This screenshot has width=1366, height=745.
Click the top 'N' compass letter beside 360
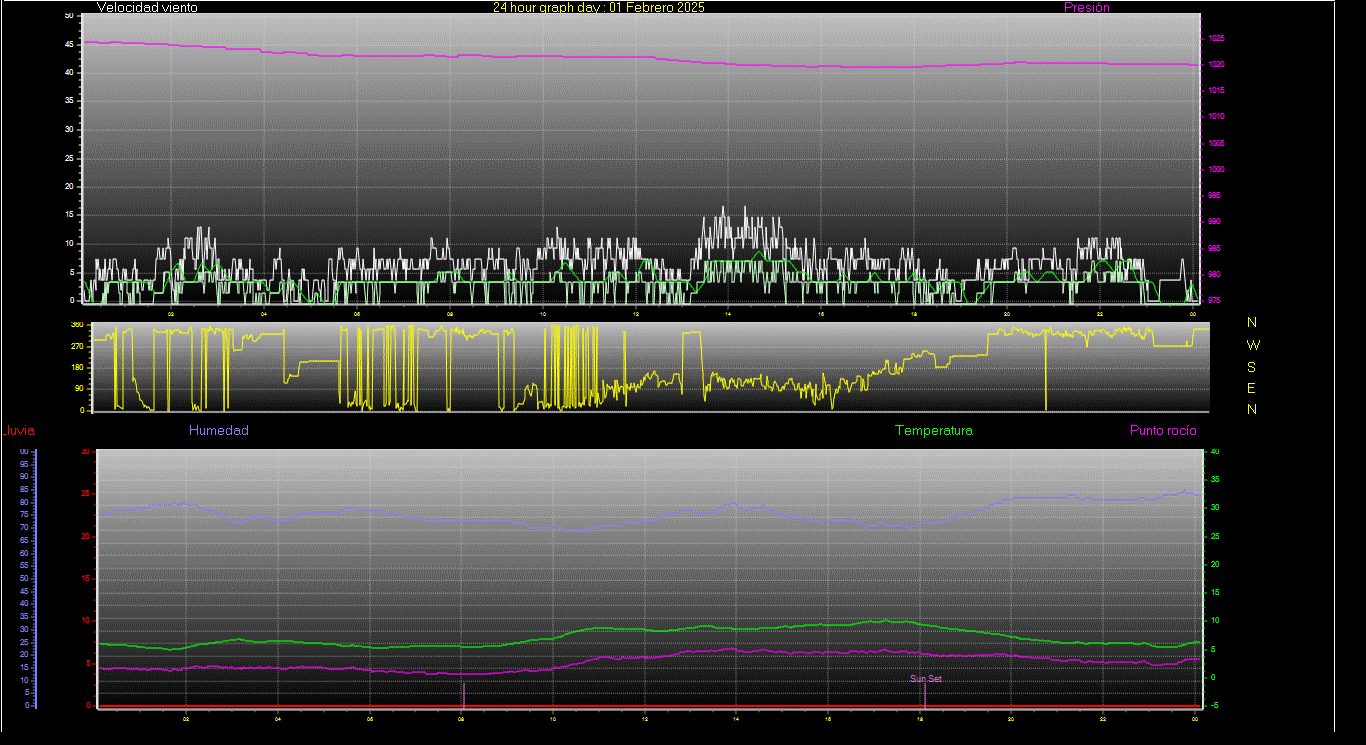click(x=1252, y=322)
